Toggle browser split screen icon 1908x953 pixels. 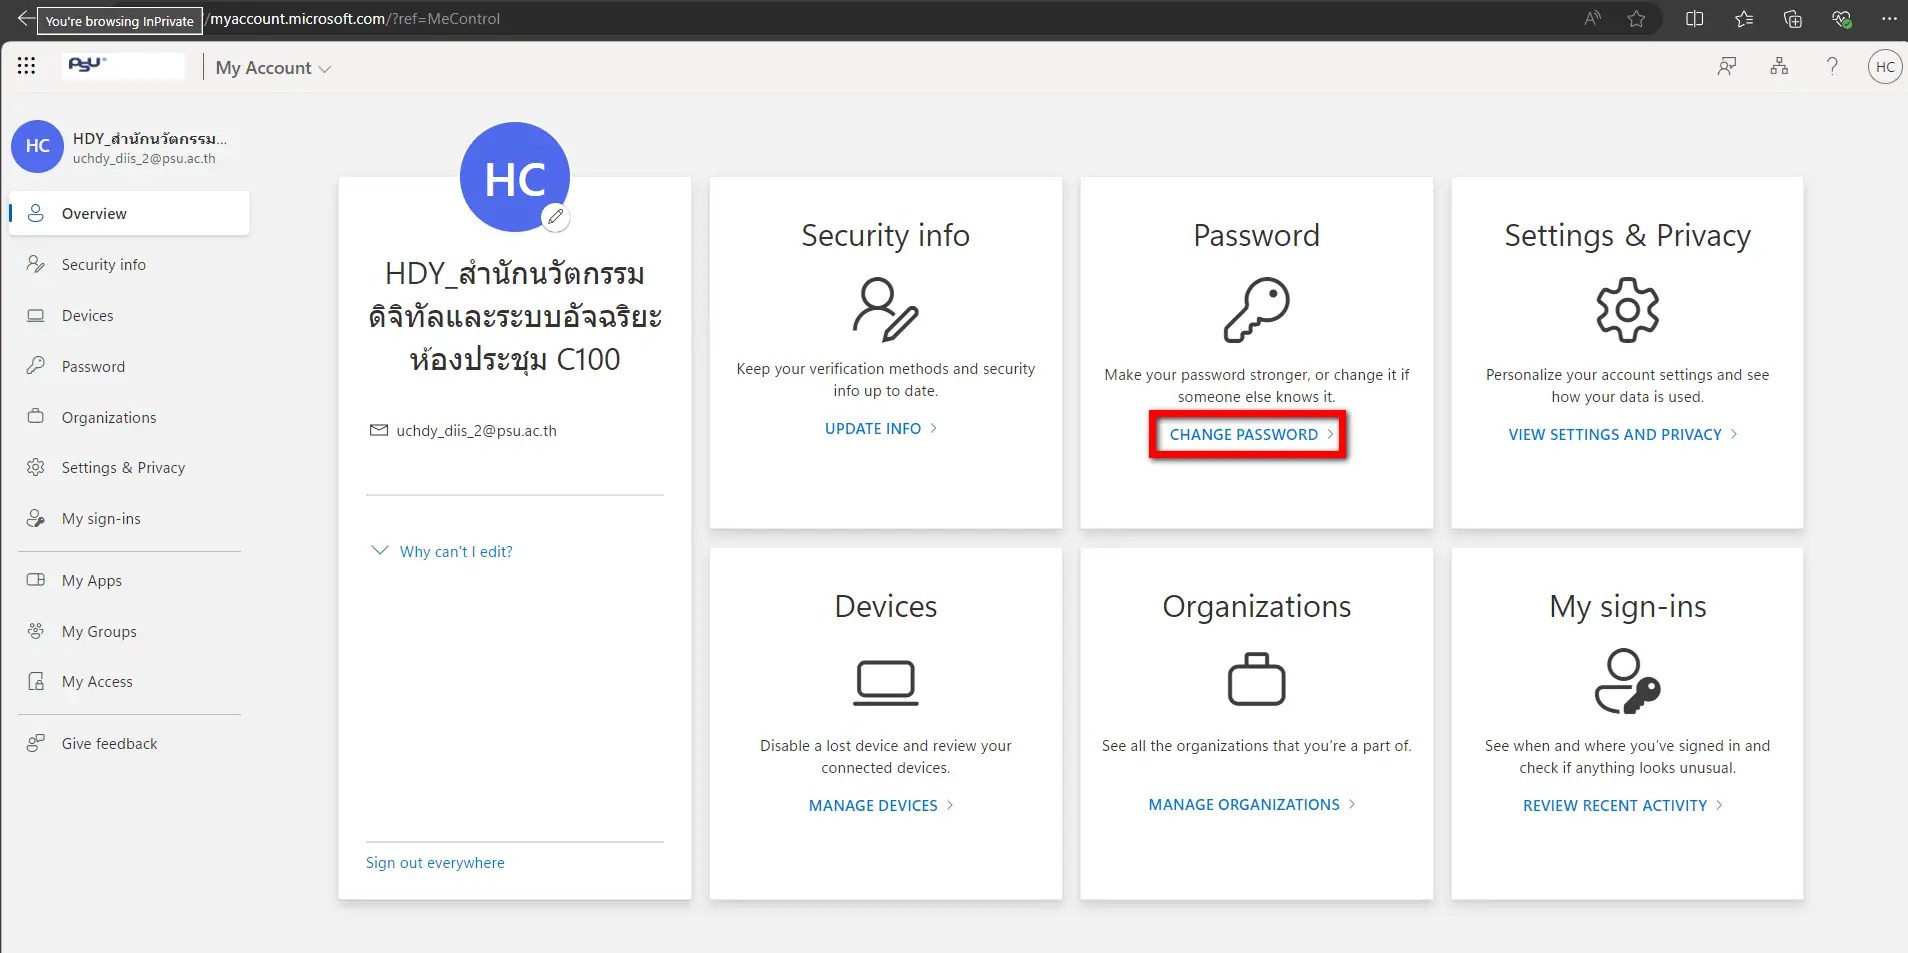coord(1694,19)
